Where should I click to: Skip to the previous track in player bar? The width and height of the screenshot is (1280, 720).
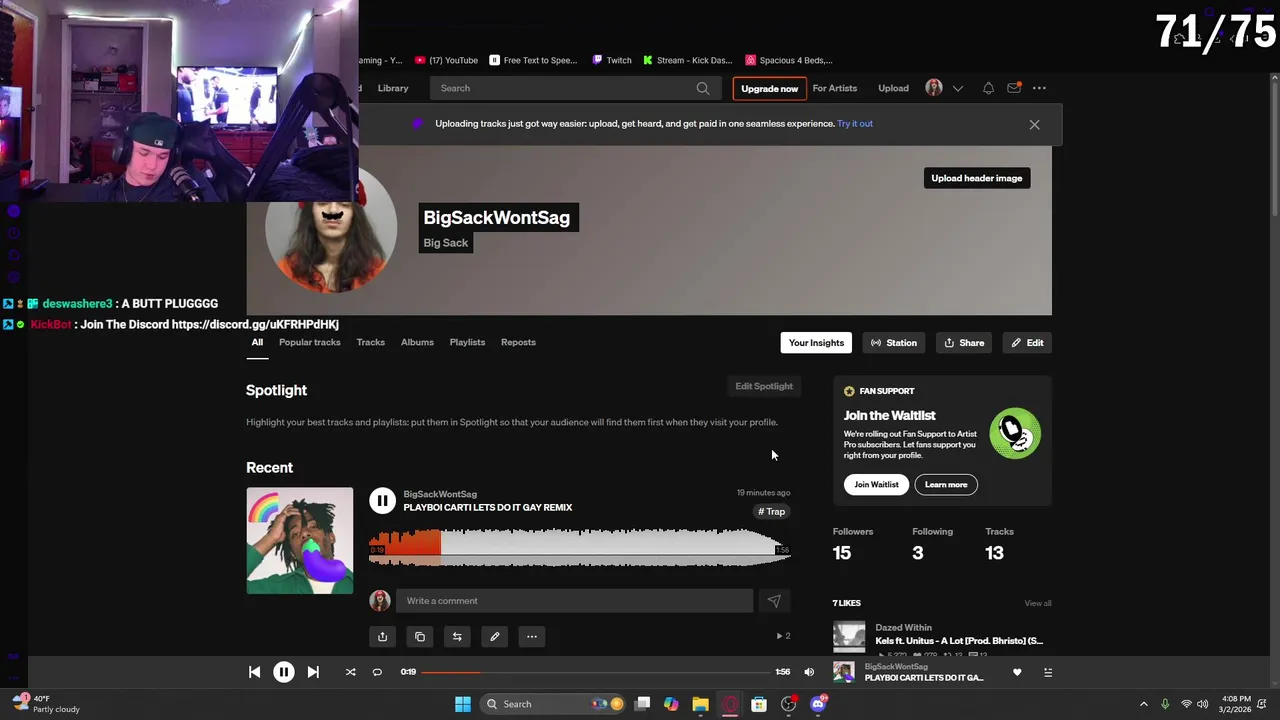coord(254,672)
